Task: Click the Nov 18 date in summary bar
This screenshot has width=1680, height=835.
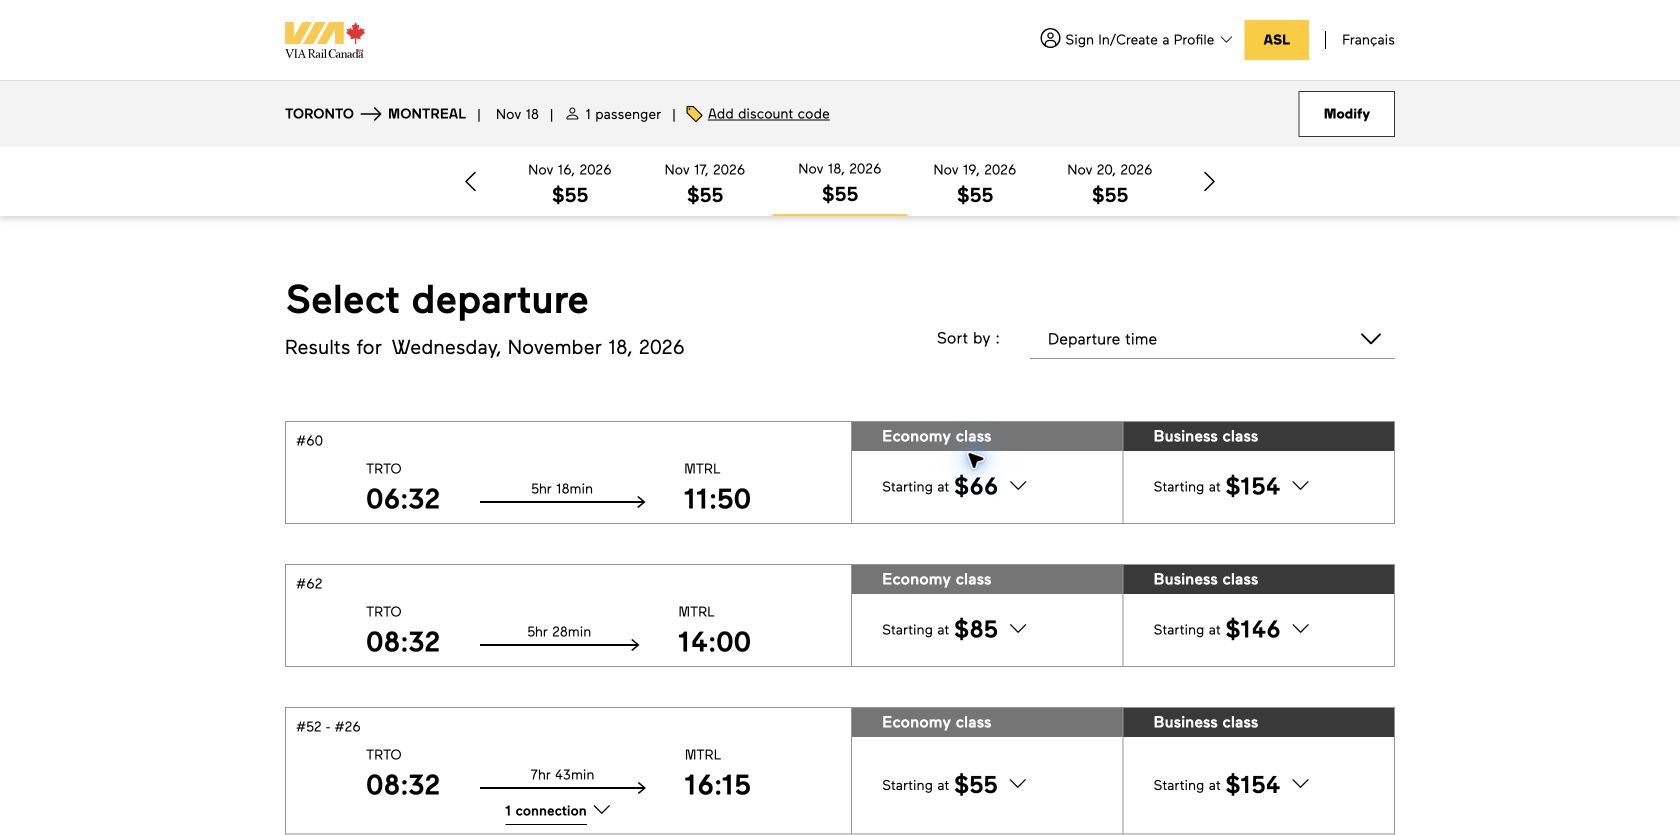Action: click(x=517, y=114)
